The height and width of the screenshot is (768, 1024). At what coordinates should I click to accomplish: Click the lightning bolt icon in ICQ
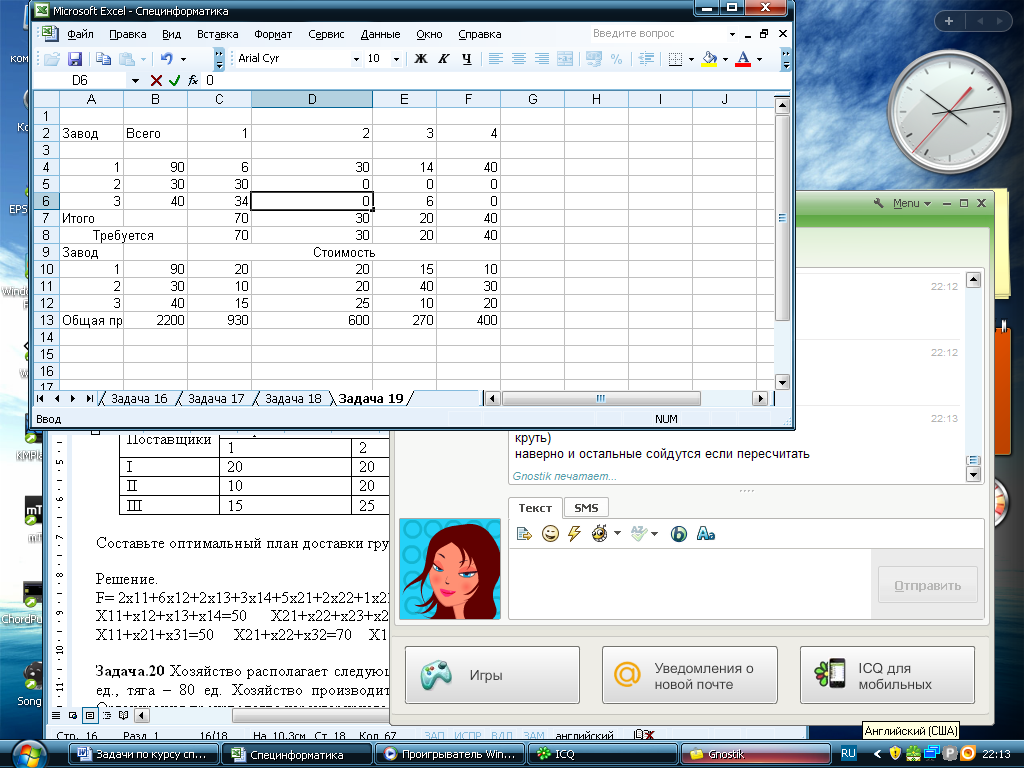[574, 534]
